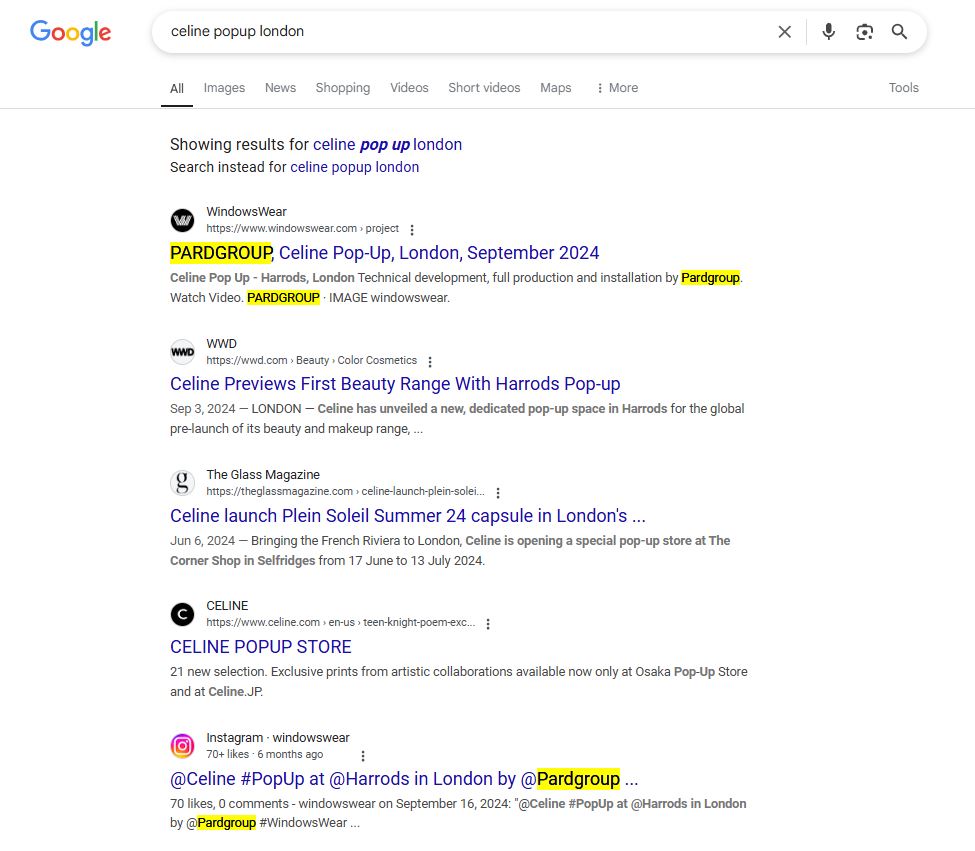
Task: Open 'Celine Previews First Beauty Range' result
Action: (395, 384)
